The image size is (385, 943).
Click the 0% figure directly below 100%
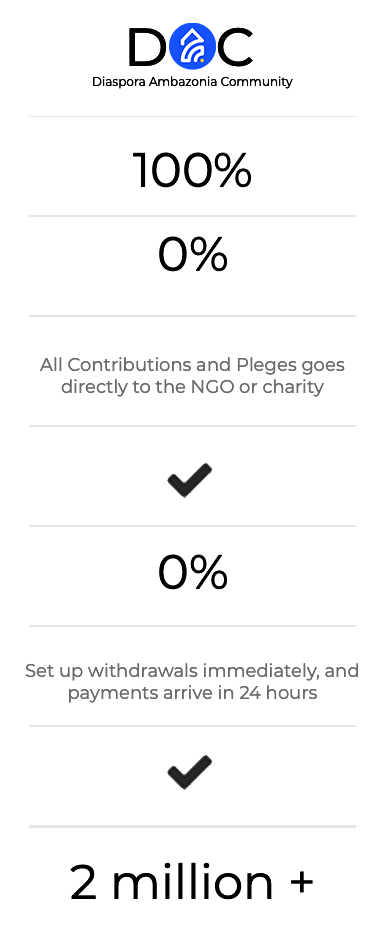(x=192, y=255)
